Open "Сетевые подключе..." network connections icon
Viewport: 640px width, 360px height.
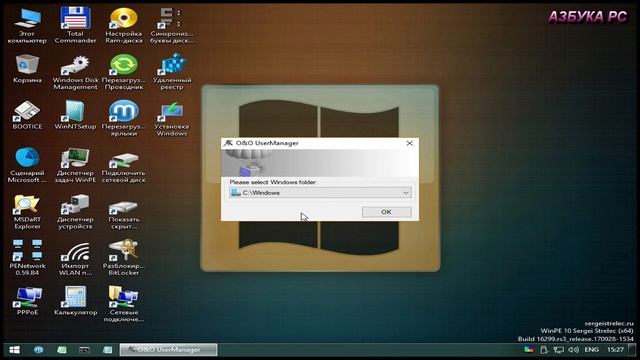click(124, 304)
